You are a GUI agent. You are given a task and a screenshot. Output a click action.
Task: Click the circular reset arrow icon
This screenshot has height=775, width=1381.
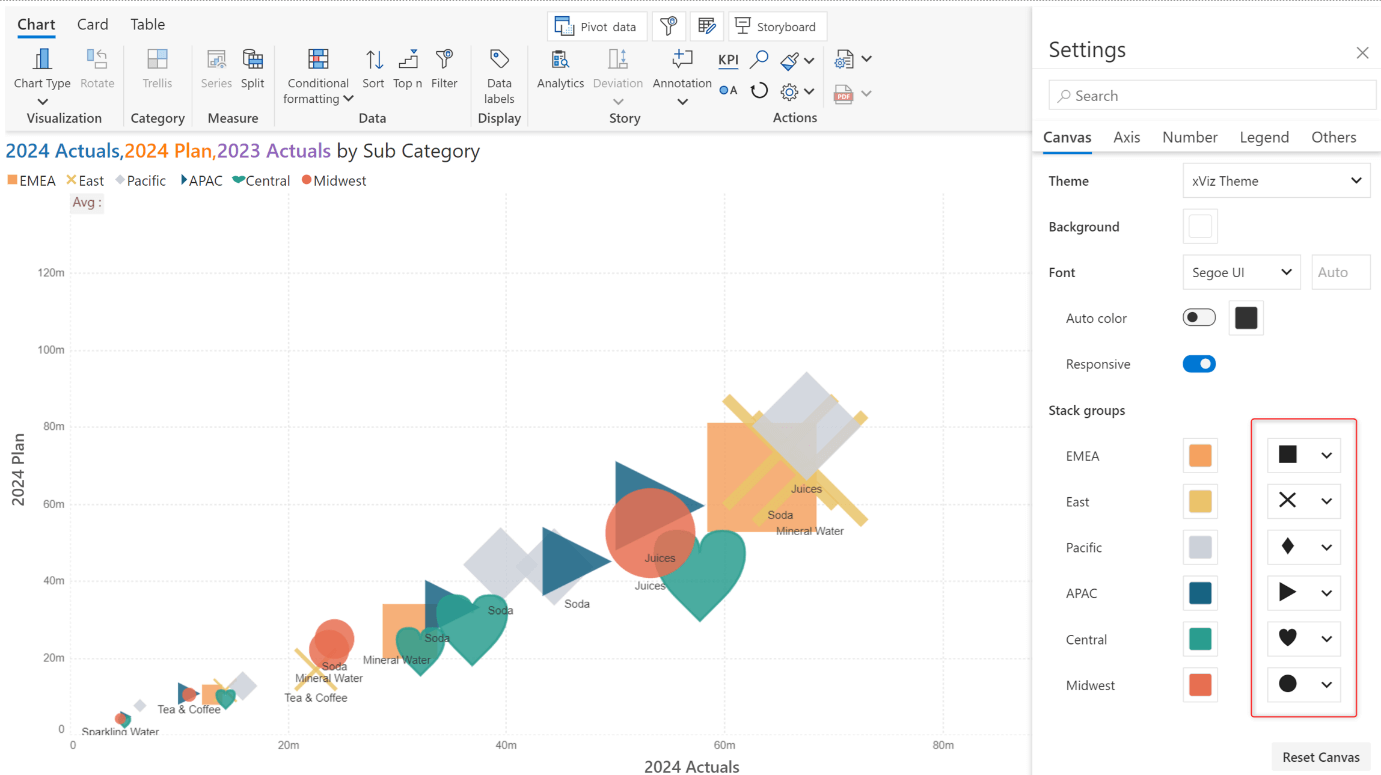[x=759, y=91]
